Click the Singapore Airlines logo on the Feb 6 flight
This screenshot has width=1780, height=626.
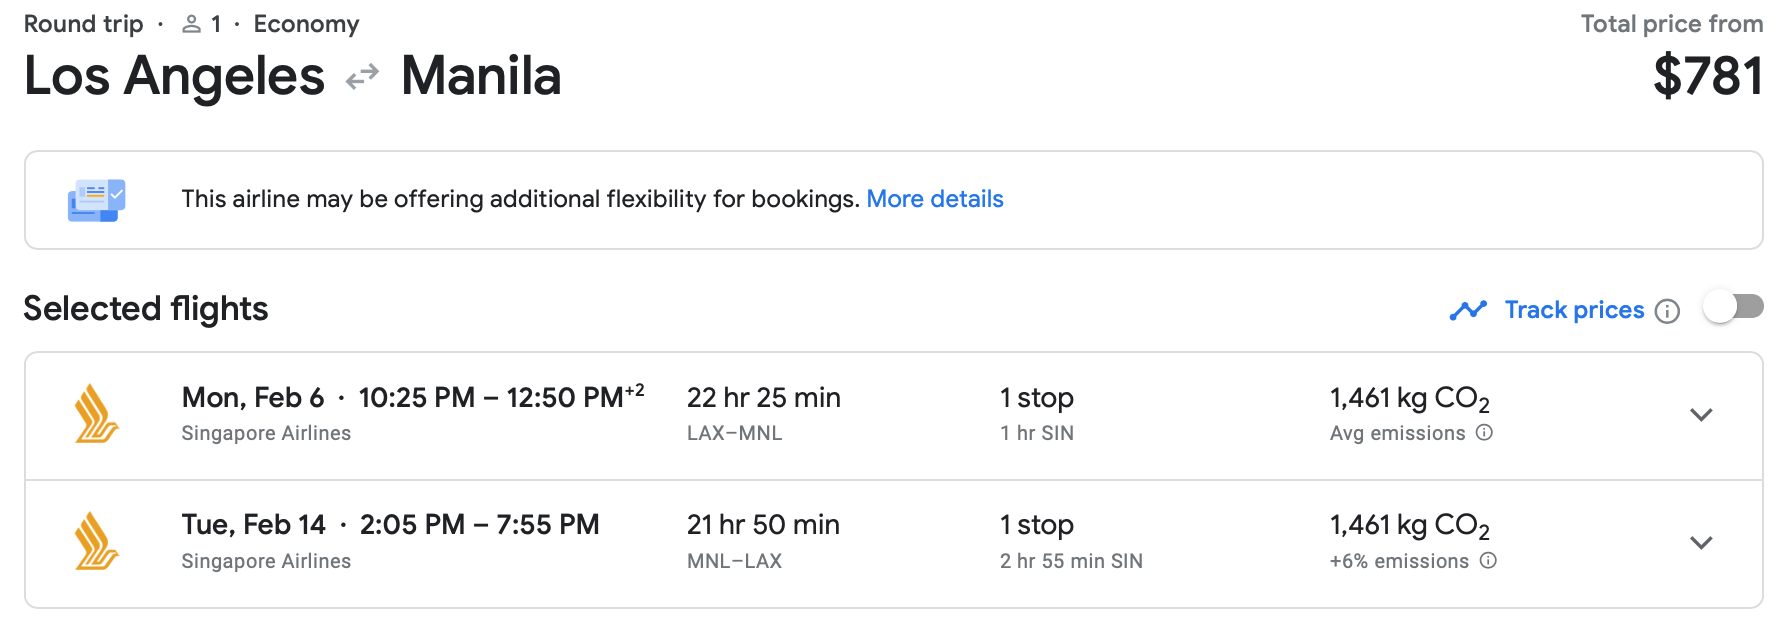tap(97, 414)
